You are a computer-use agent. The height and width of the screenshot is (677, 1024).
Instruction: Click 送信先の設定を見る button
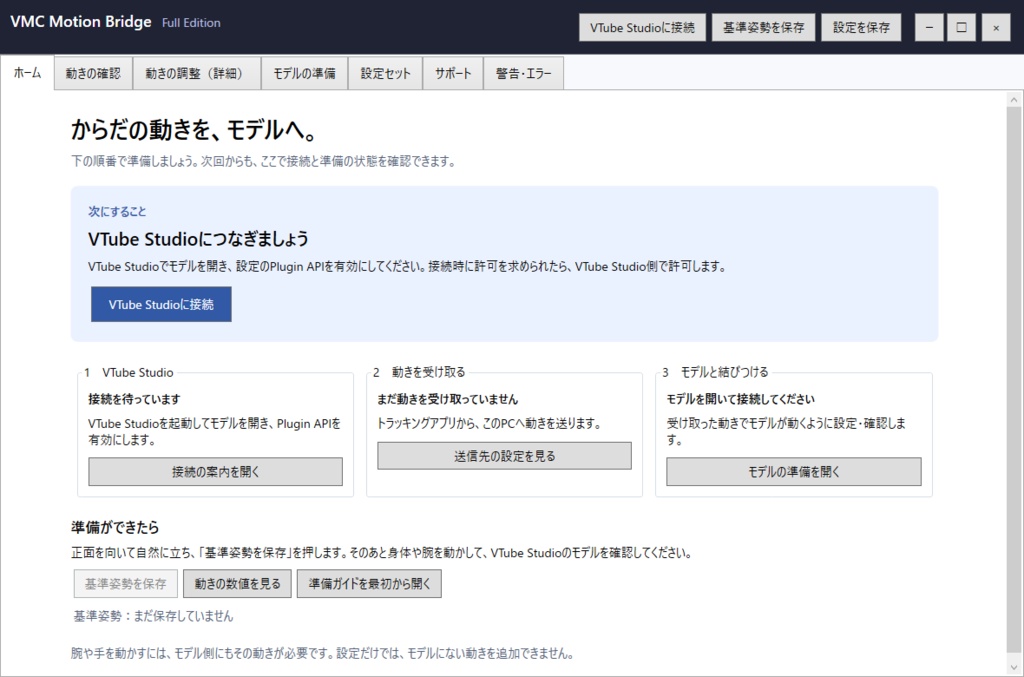504,456
